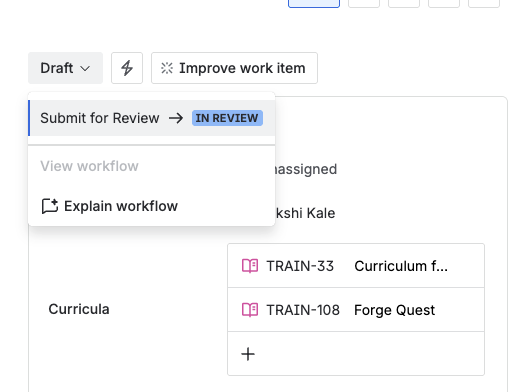Click the IN REVIEW status badge
This screenshot has height=392, width=520.
tap(227, 118)
